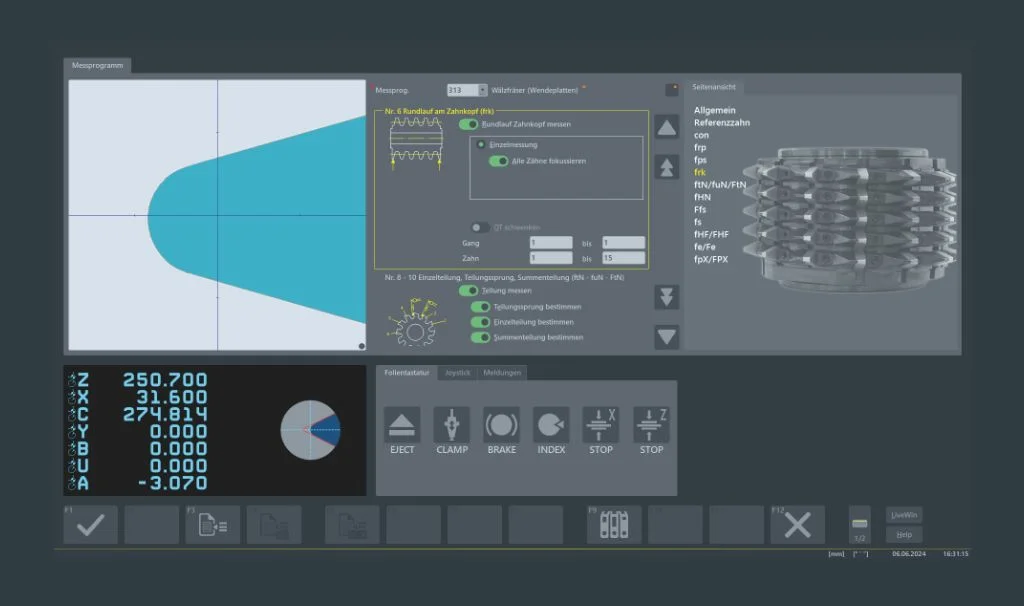Click the LiveWin button

pyautogui.click(x=904, y=515)
